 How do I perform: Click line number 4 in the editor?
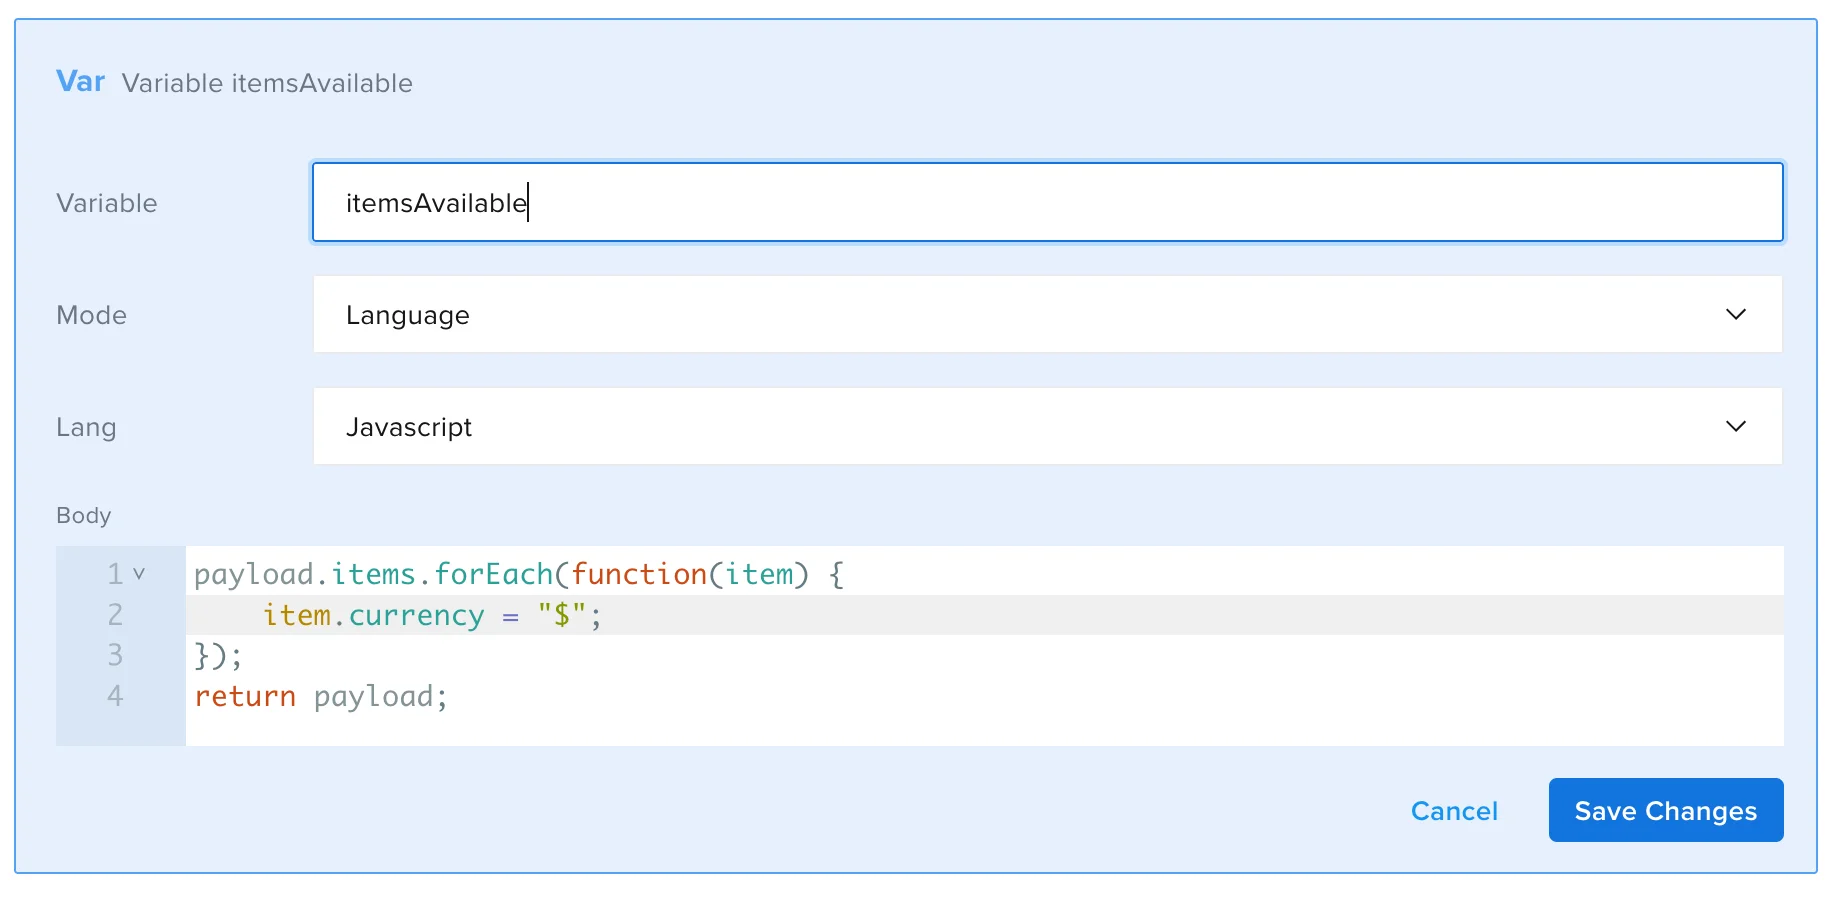coord(113,696)
